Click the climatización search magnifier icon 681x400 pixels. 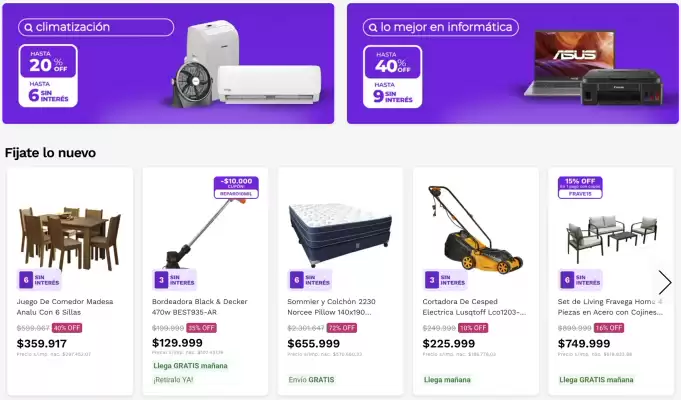pos(28,27)
